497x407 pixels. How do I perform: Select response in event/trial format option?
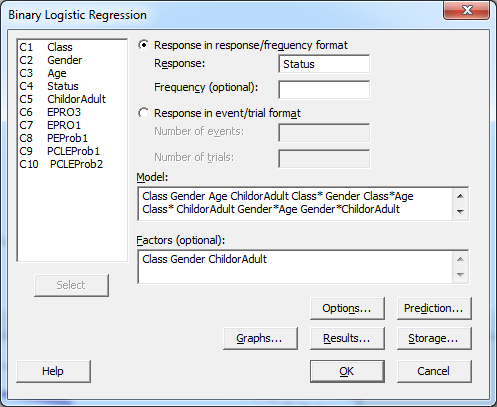click(x=144, y=113)
